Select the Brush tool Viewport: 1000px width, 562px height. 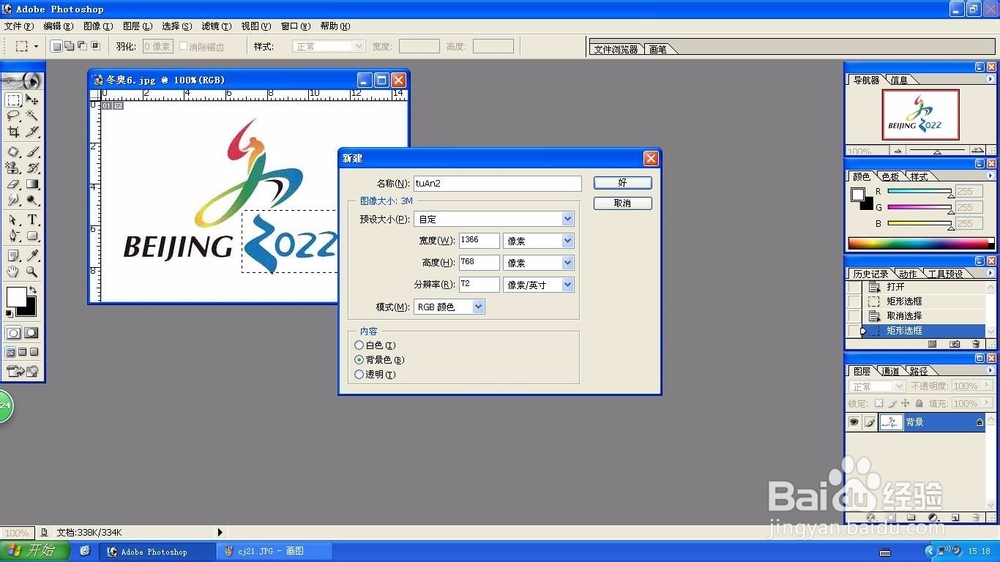[32, 152]
